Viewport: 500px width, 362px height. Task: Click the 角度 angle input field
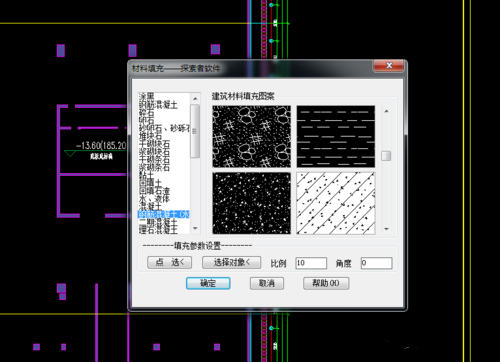point(376,263)
